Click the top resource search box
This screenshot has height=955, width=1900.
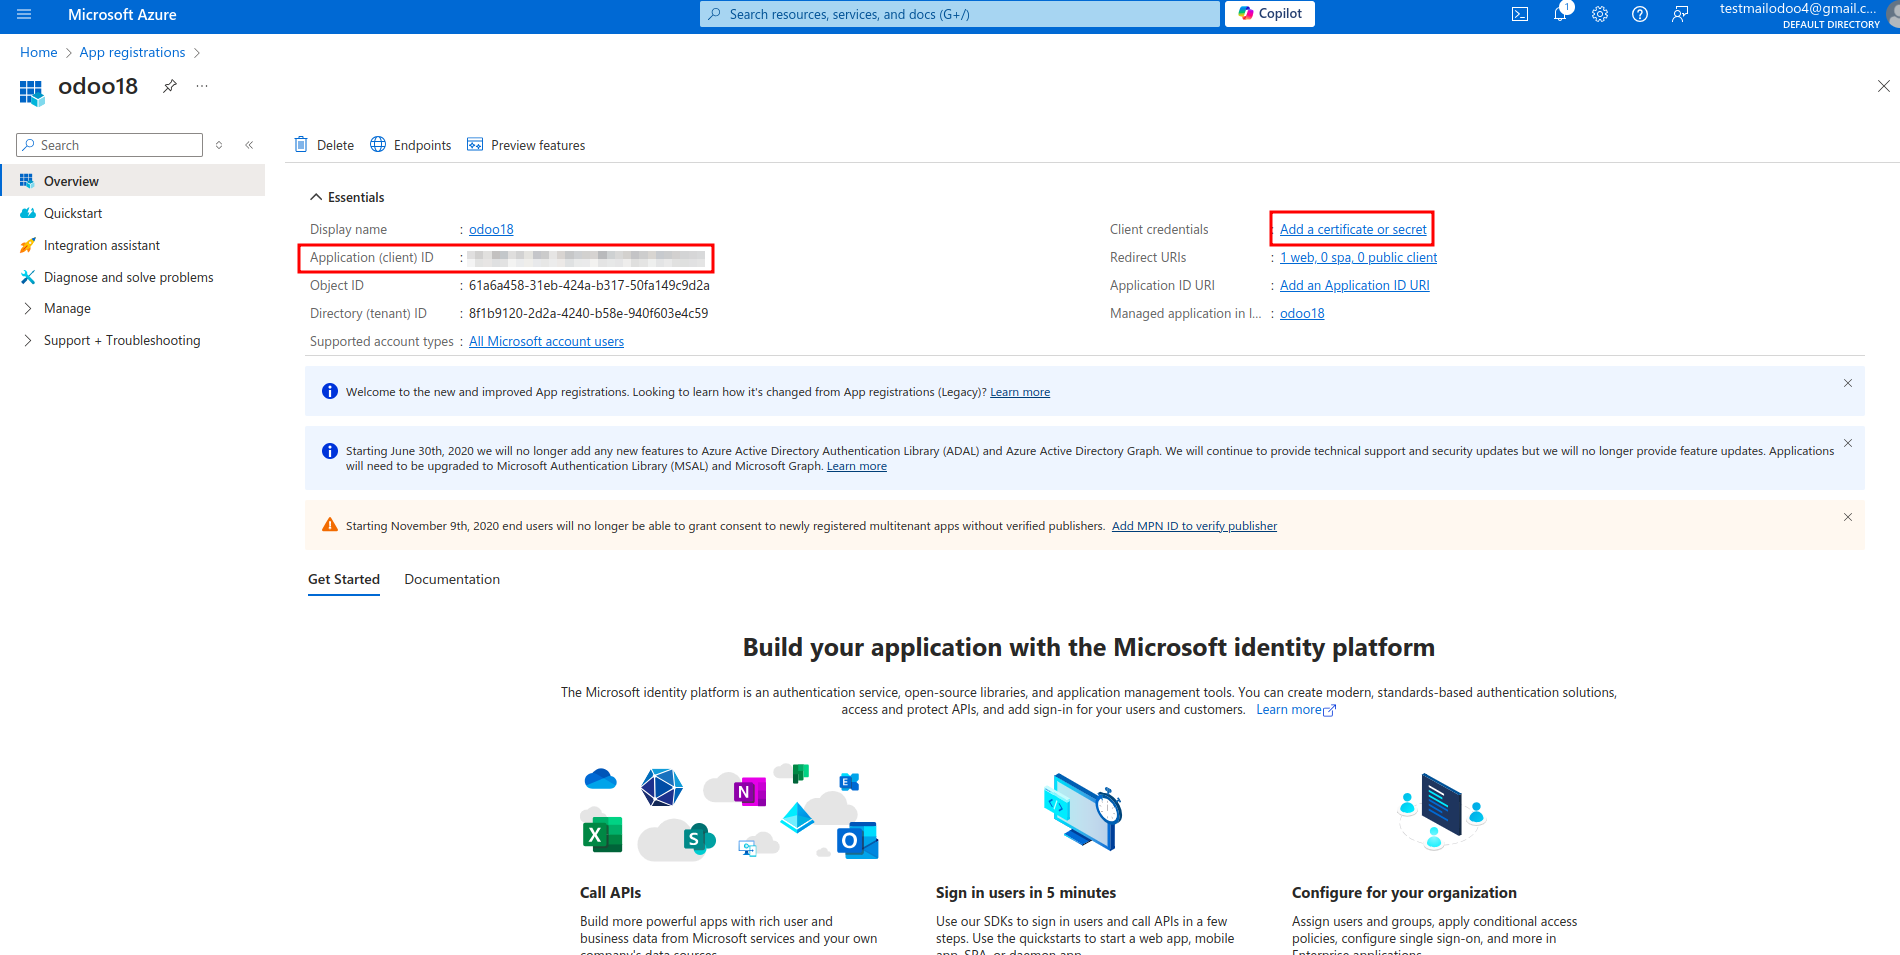960,14
